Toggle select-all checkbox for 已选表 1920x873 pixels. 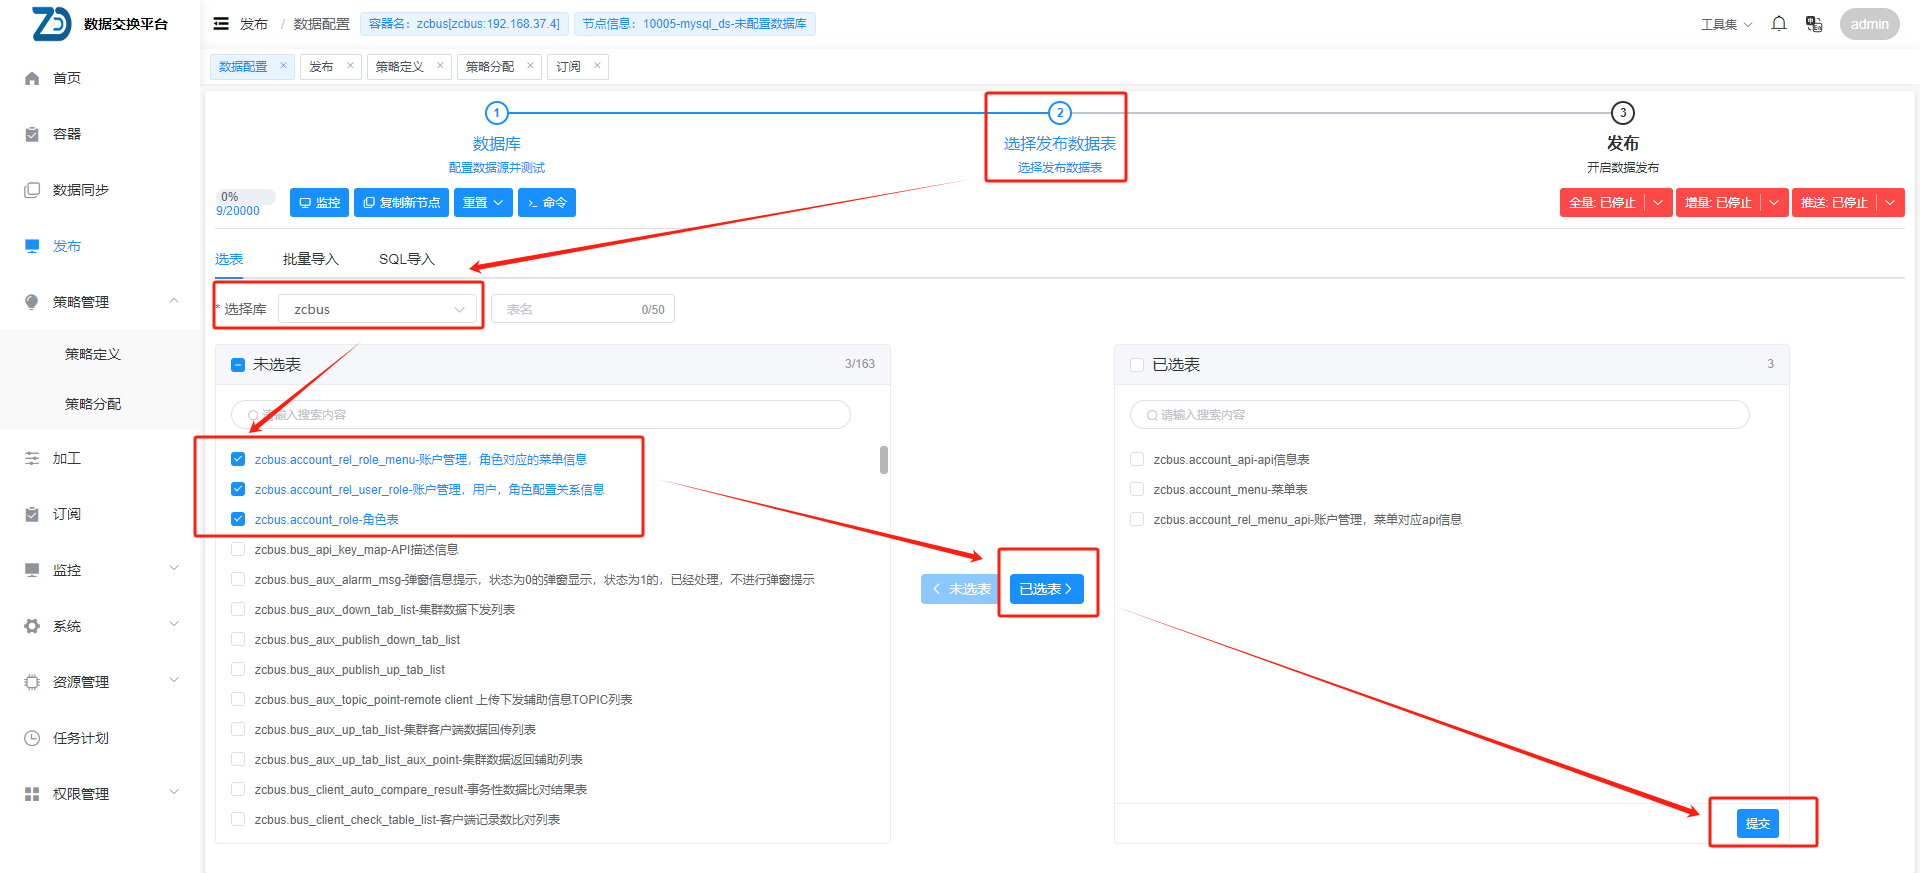[1137, 365]
